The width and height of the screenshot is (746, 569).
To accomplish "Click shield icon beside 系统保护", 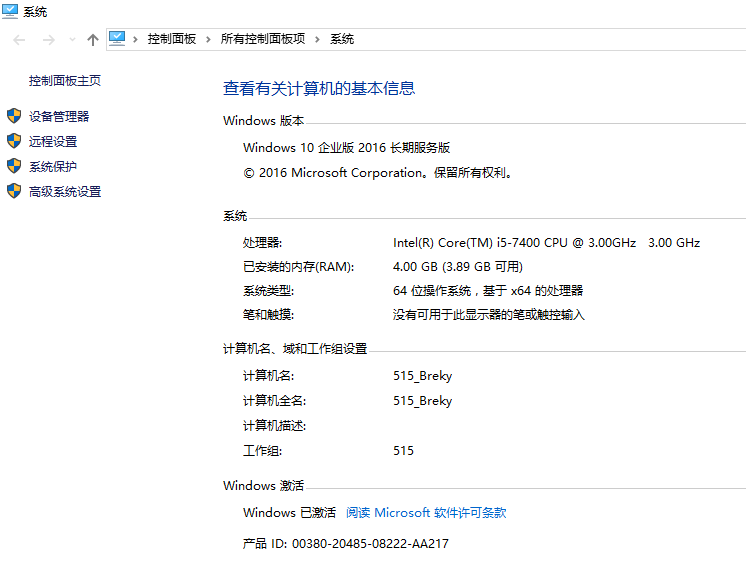I will 14,166.
